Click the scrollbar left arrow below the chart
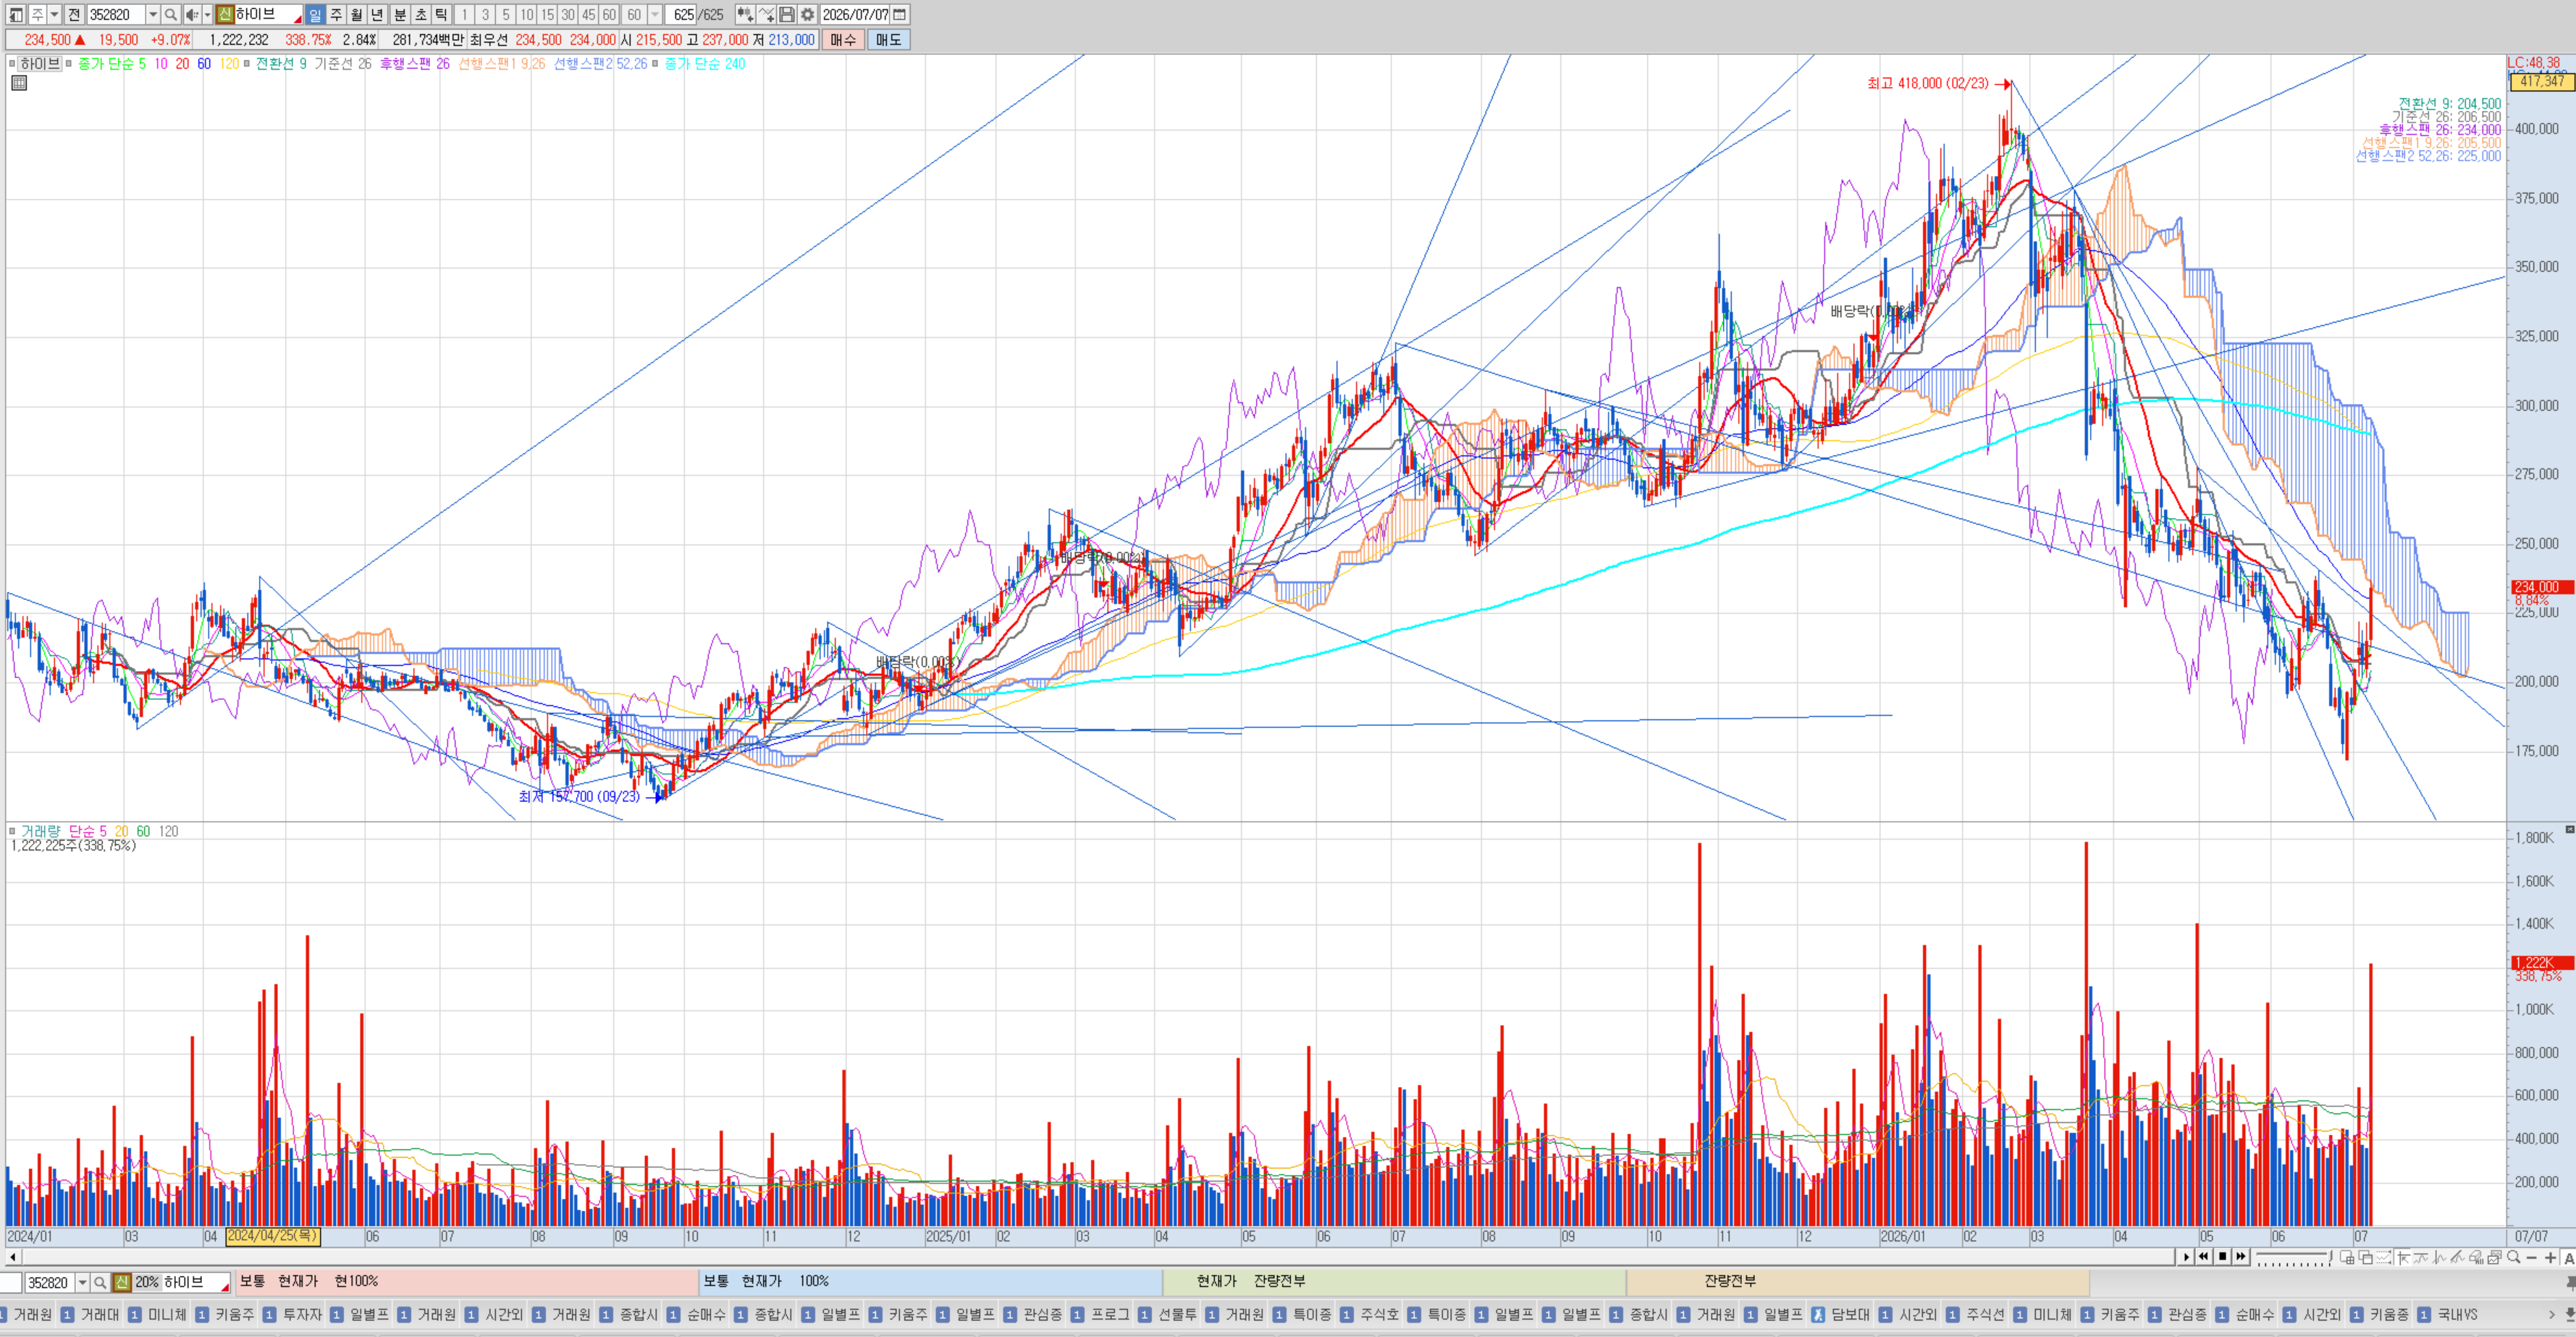This screenshot has height=1337, width=2576. click(x=13, y=1257)
